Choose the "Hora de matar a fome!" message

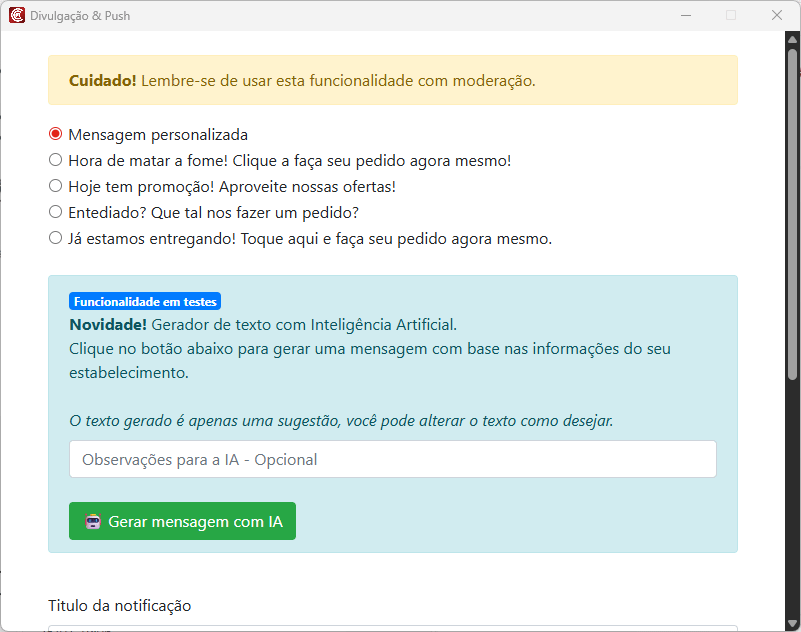click(x=56, y=160)
